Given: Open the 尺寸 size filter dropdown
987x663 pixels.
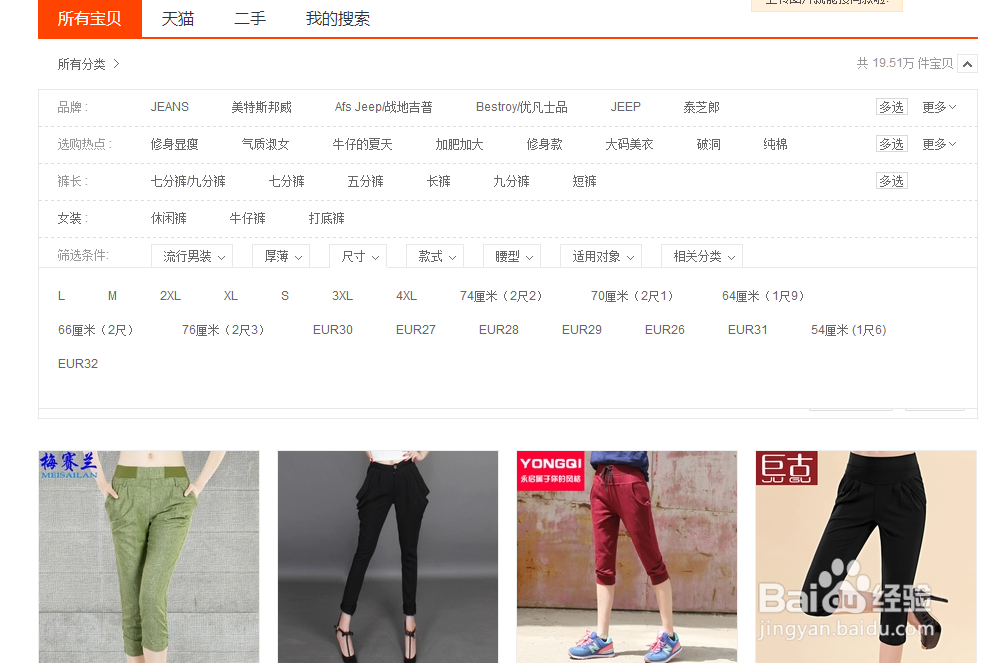Looking at the screenshot, I should [357, 256].
